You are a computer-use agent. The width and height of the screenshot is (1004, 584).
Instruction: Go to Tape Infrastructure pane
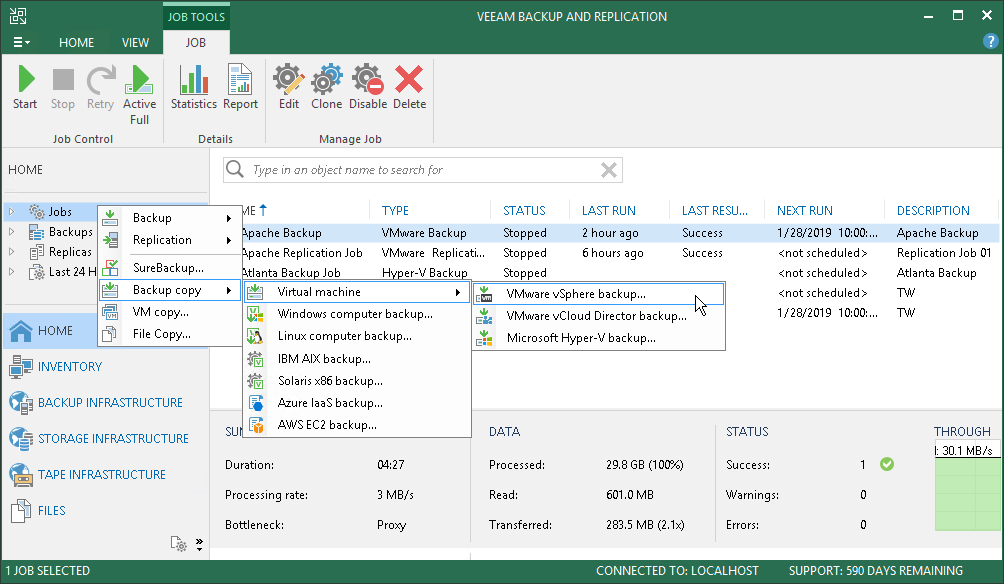[x=101, y=474]
